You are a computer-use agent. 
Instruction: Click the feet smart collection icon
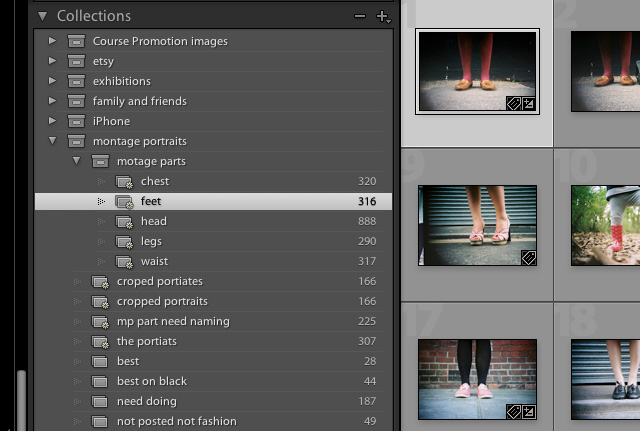124,202
